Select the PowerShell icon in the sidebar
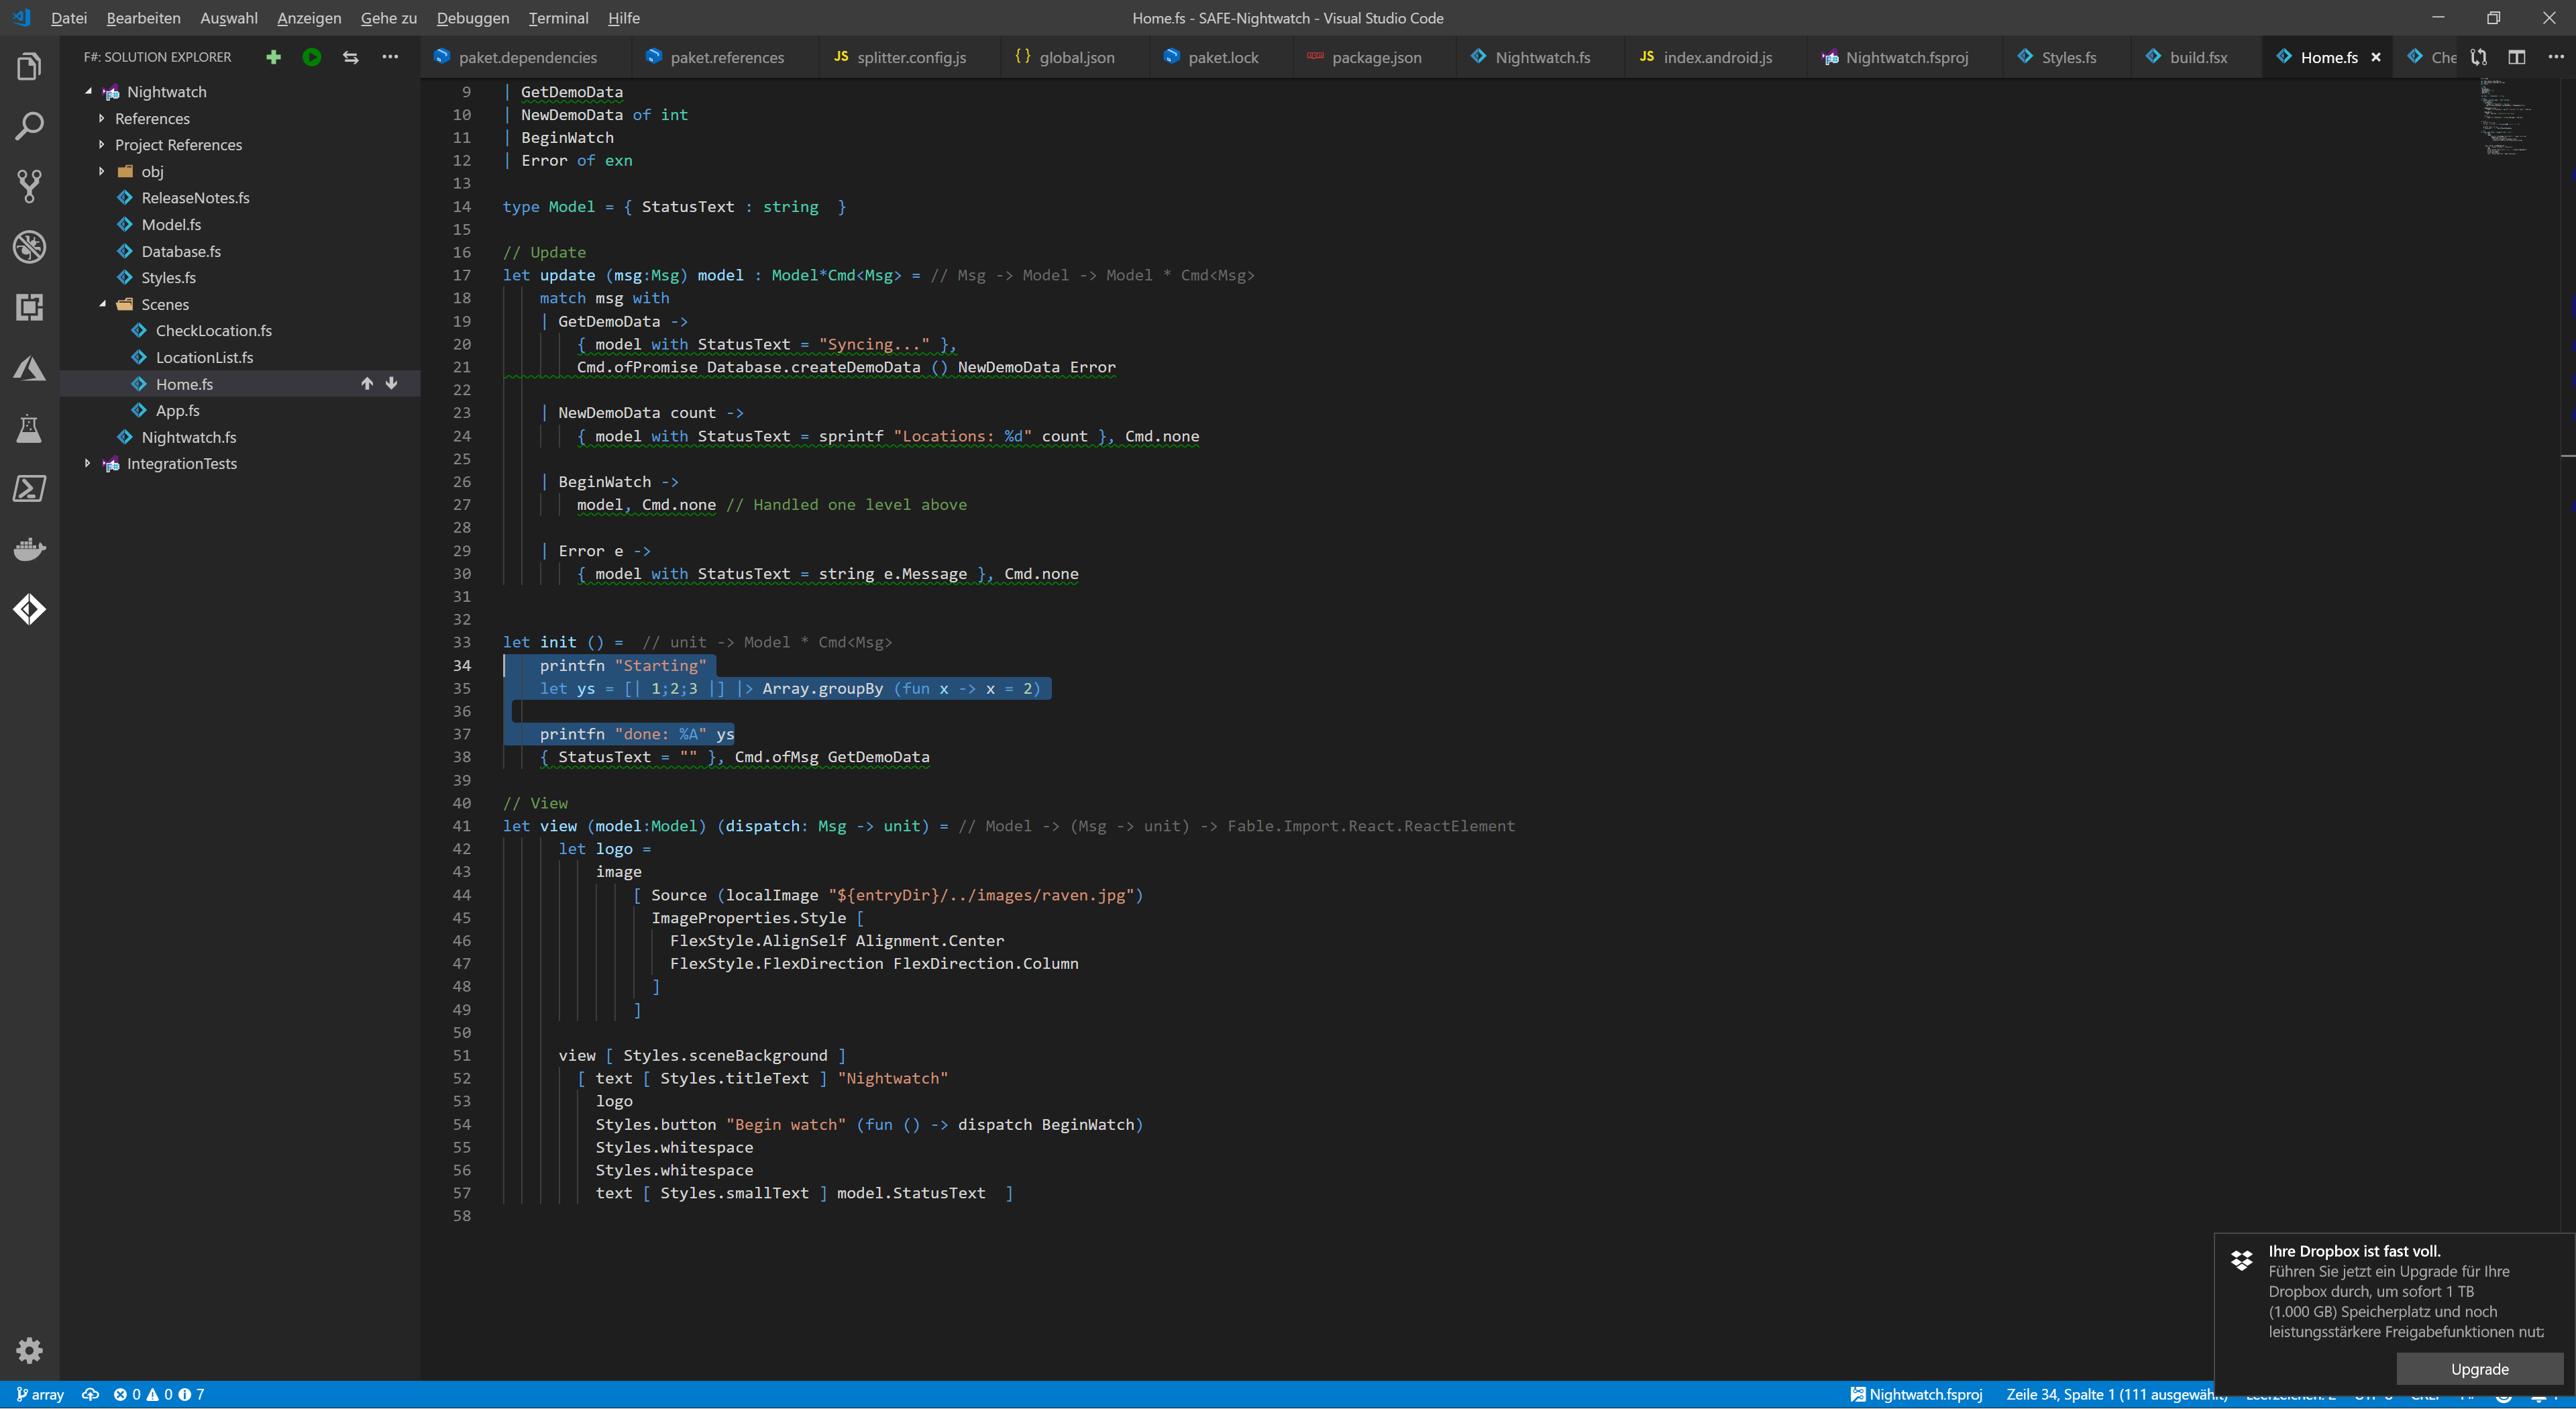Image resolution: width=2576 pixels, height=1409 pixels. [x=30, y=488]
